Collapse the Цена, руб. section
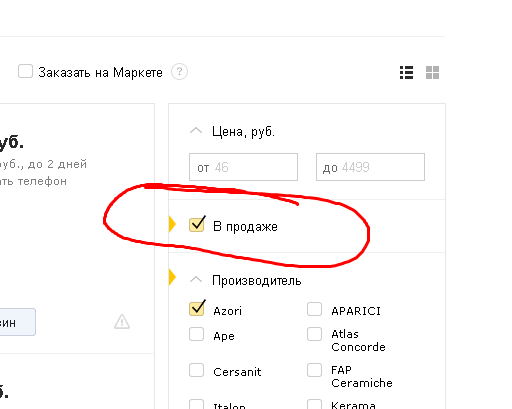The height and width of the screenshot is (409, 512). click(x=196, y=131)
